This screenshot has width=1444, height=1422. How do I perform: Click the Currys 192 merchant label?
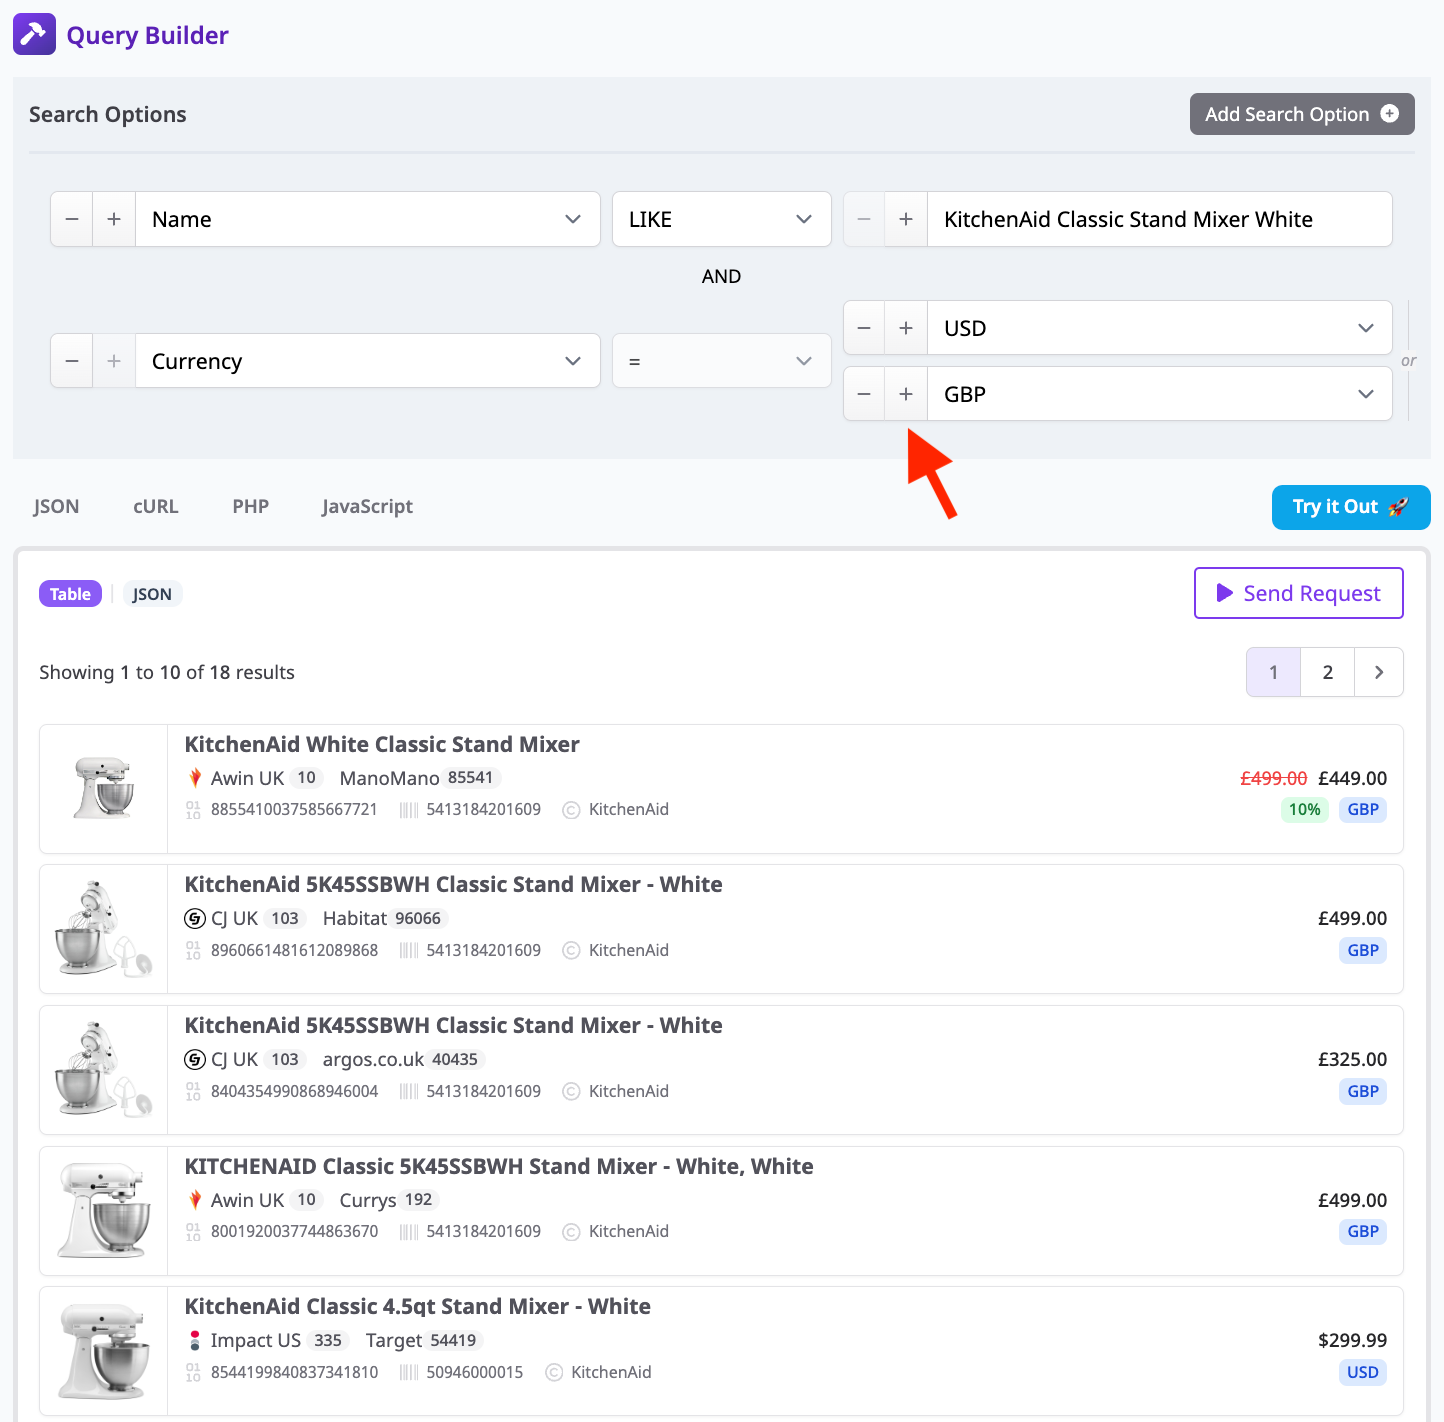[x=390, y=1200]
